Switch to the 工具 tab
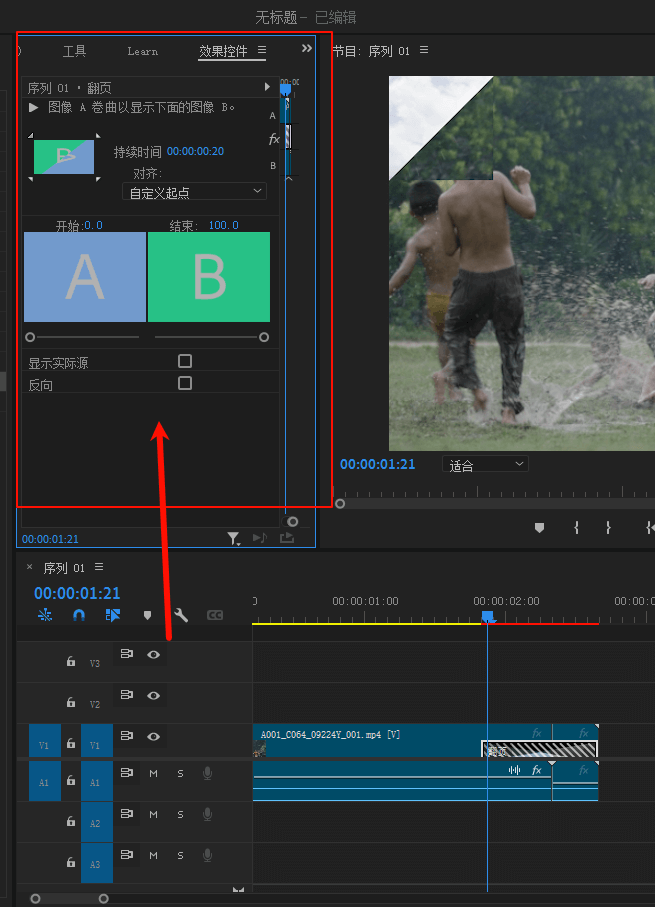655x907 pixels. (75, 51)
